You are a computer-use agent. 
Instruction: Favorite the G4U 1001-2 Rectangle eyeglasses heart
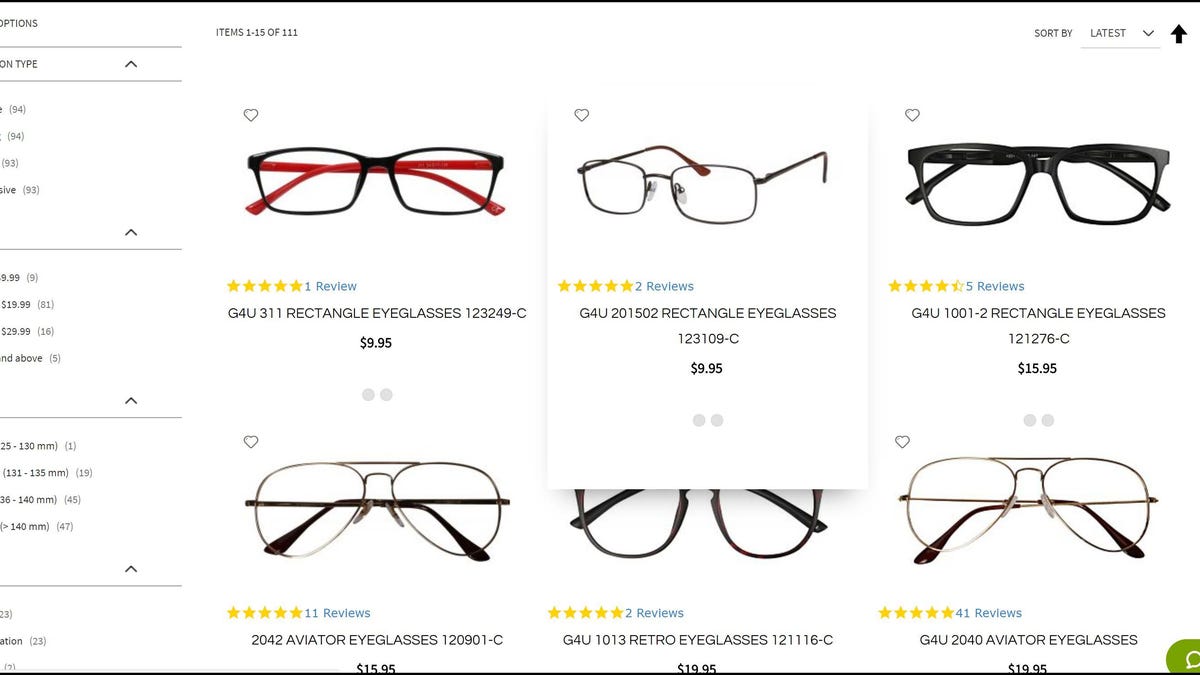click(x=912, y=115)
